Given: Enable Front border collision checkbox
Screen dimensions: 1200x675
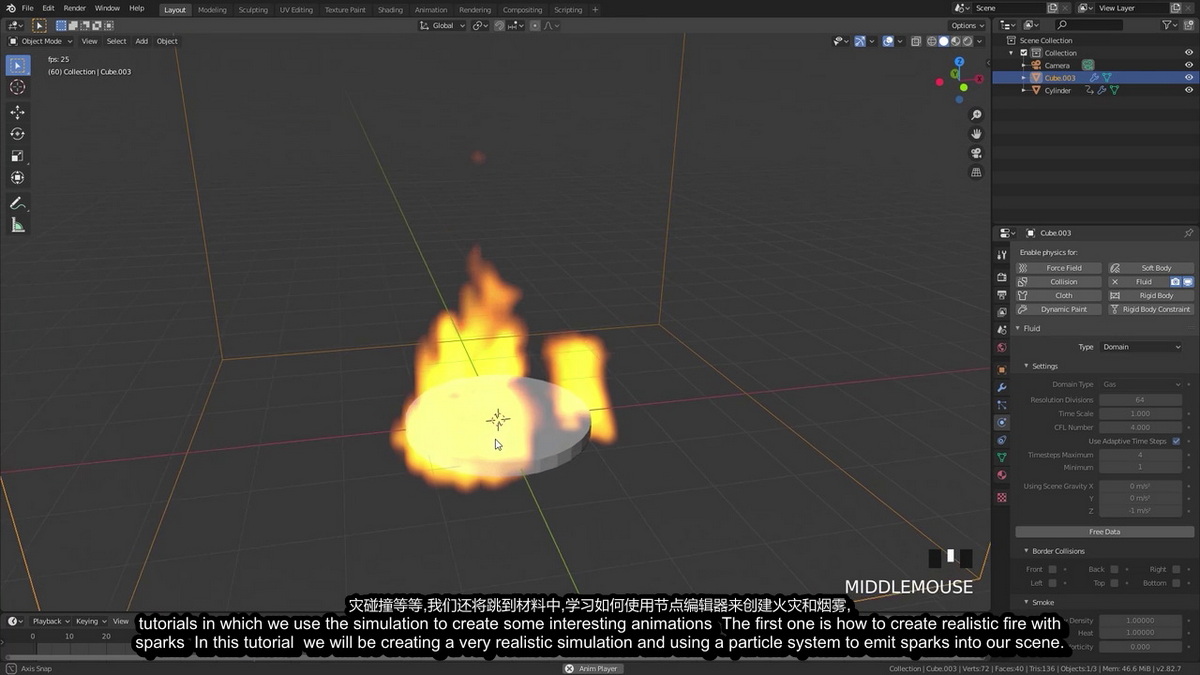Looking at the screenshot, I should (1051, 569).
